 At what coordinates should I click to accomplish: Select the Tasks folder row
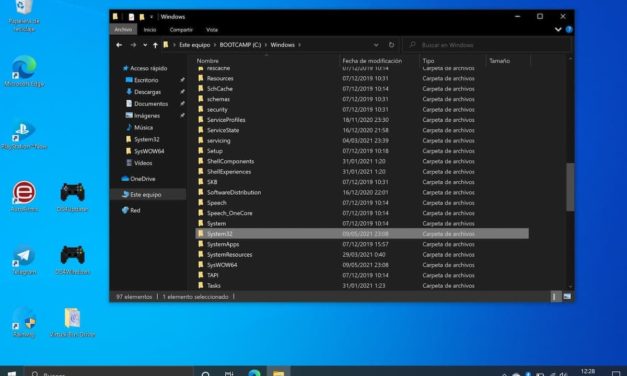362,285
